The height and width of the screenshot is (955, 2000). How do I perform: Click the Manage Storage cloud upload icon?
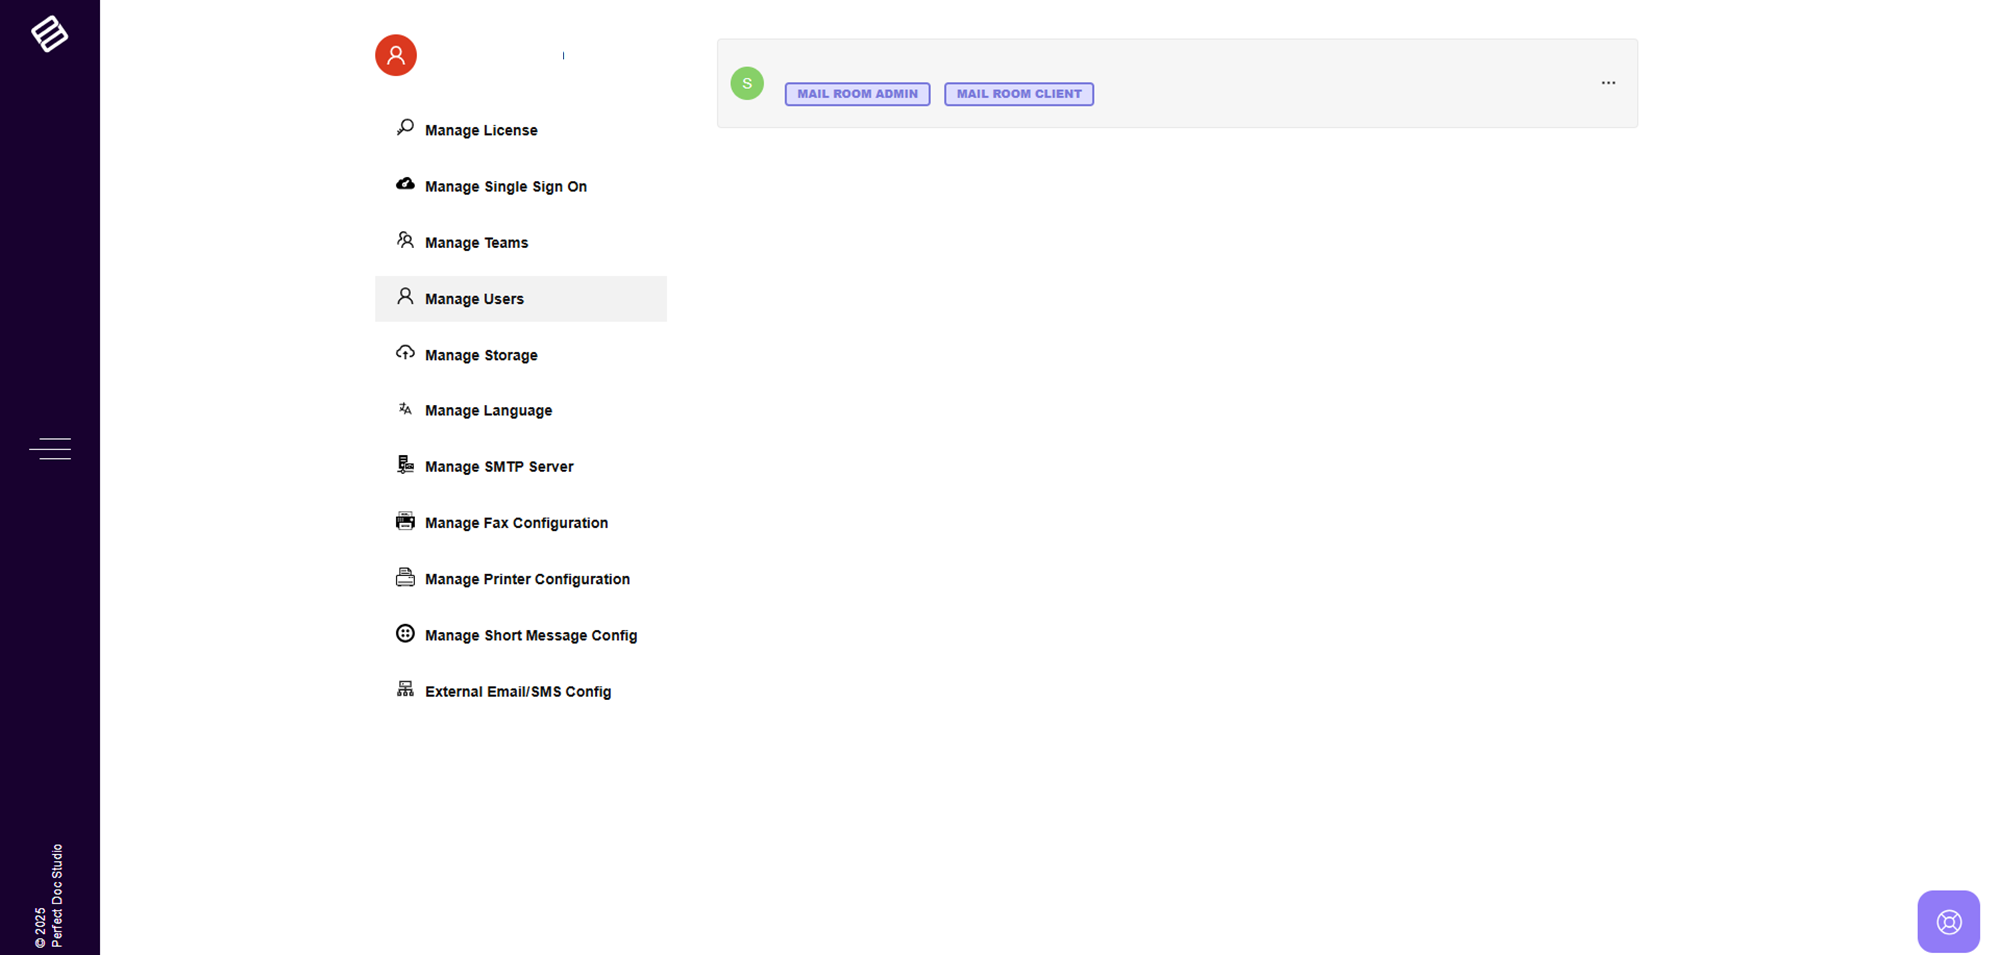point(405,353)
